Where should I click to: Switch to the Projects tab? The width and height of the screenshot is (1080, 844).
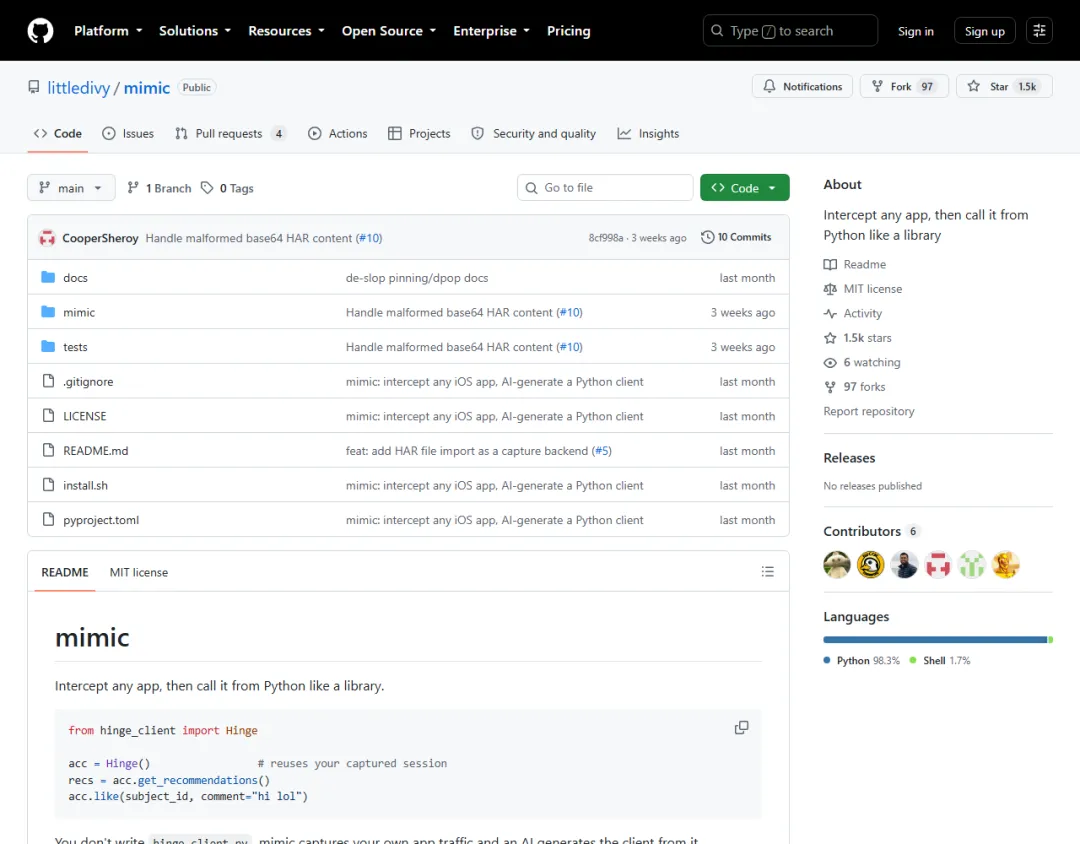(419, 134)
